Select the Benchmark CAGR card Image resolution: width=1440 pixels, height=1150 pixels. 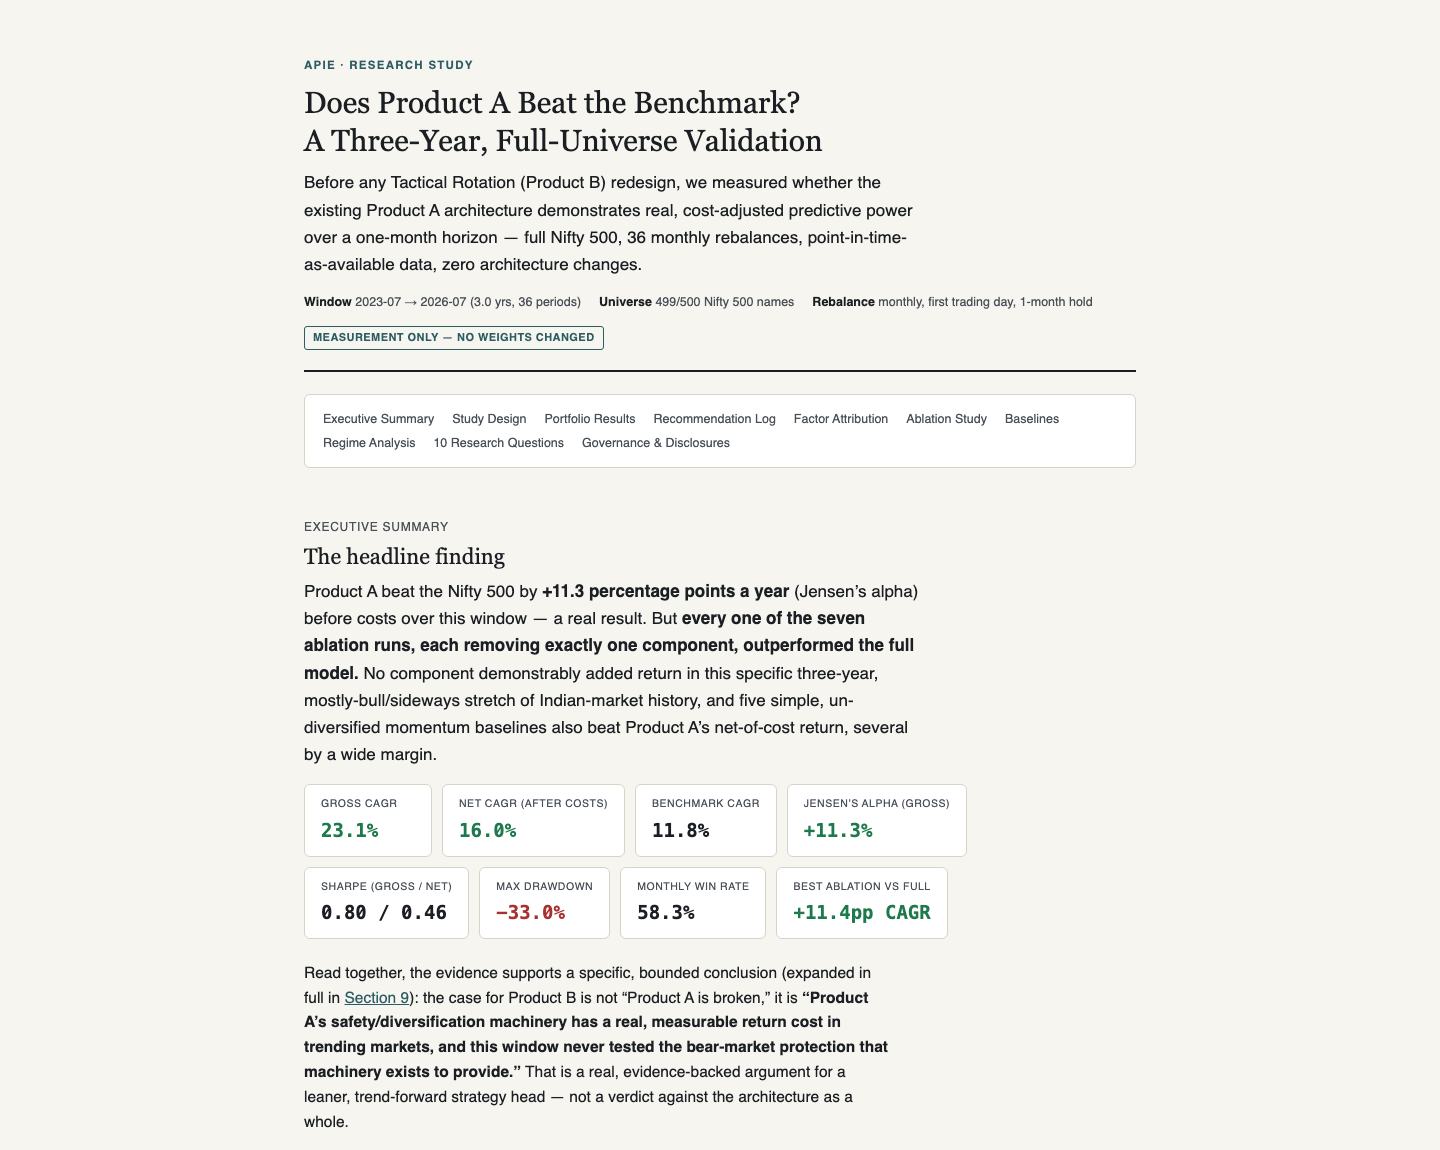[x=706, y=820]
